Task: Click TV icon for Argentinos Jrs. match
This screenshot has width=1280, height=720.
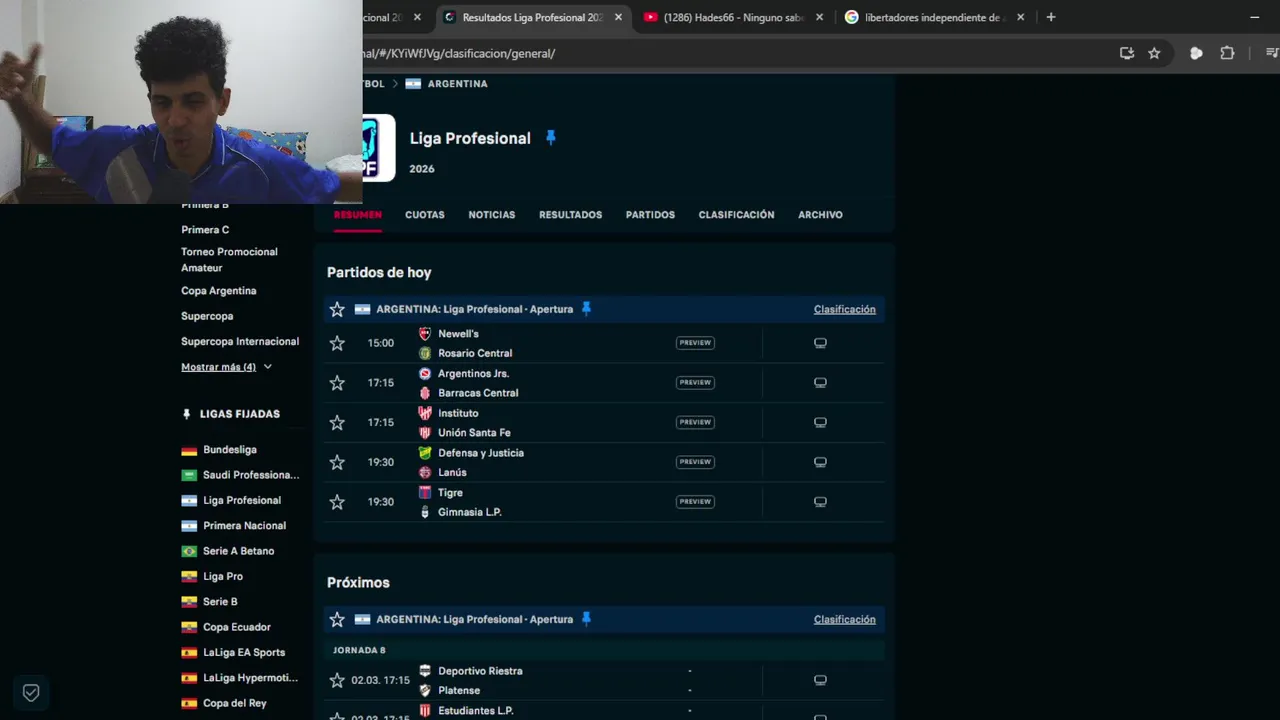Action: click(820, 382)
